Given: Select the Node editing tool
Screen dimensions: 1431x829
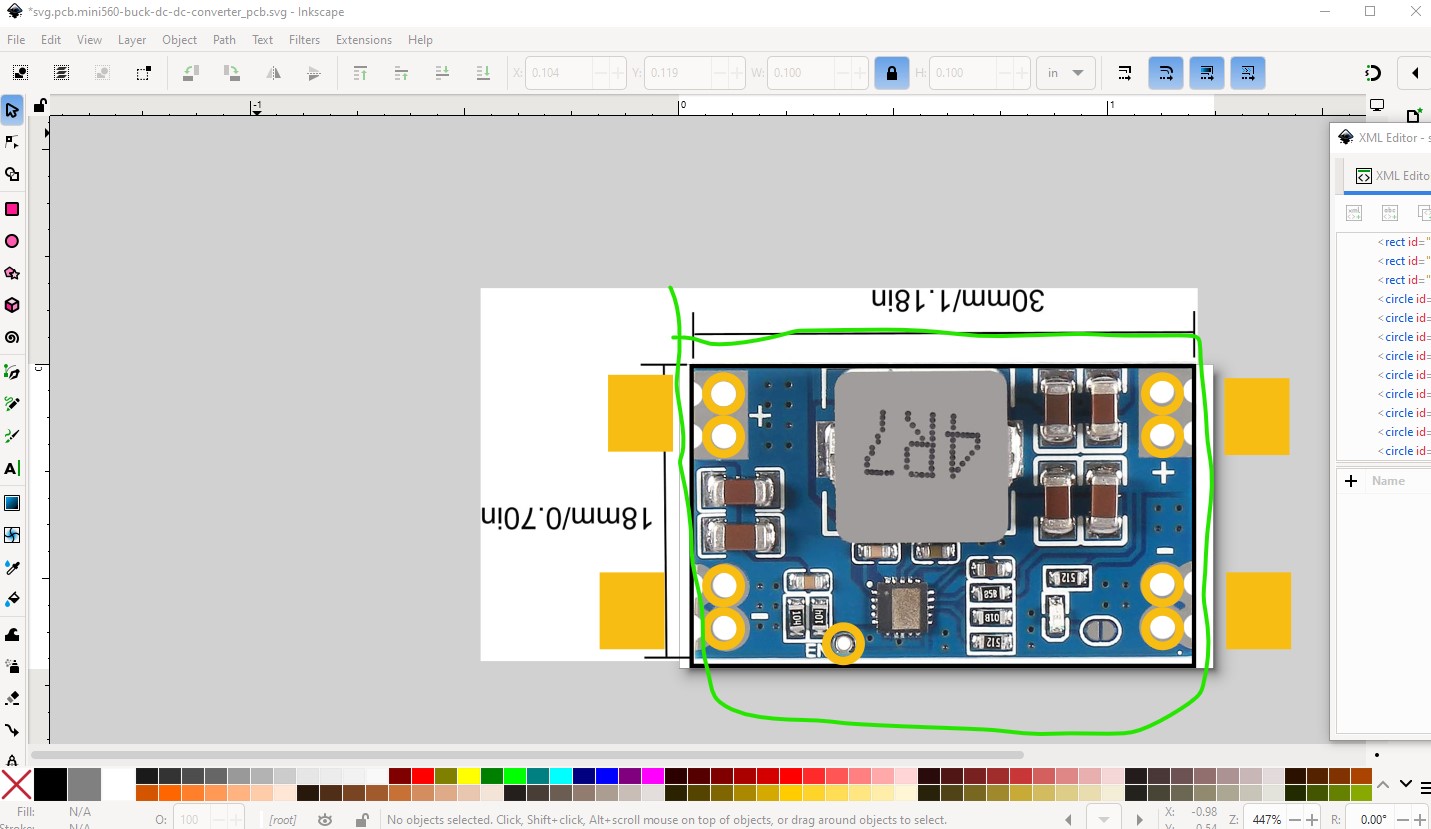Looking at the screenshot, I should click(12, 142).
